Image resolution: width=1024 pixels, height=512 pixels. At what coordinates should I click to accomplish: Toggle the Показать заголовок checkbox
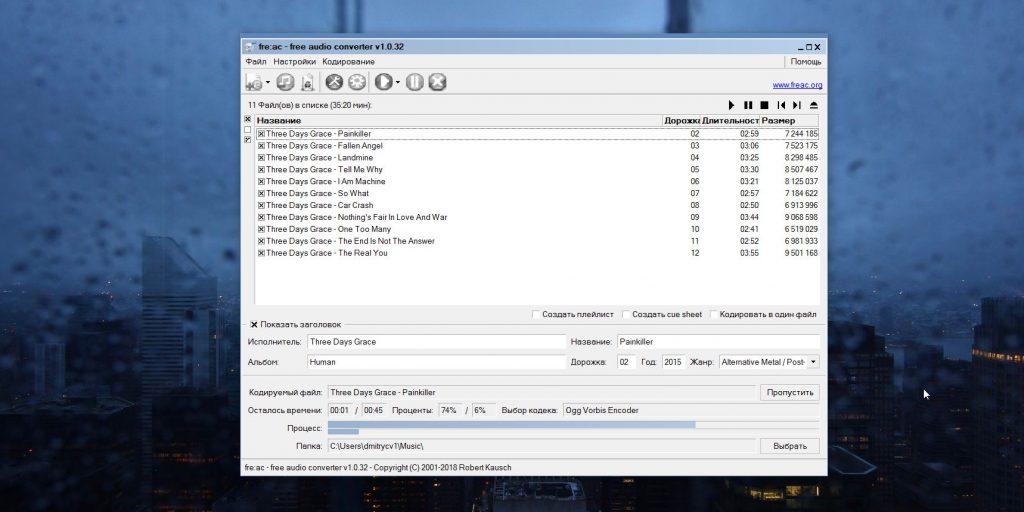254,325
